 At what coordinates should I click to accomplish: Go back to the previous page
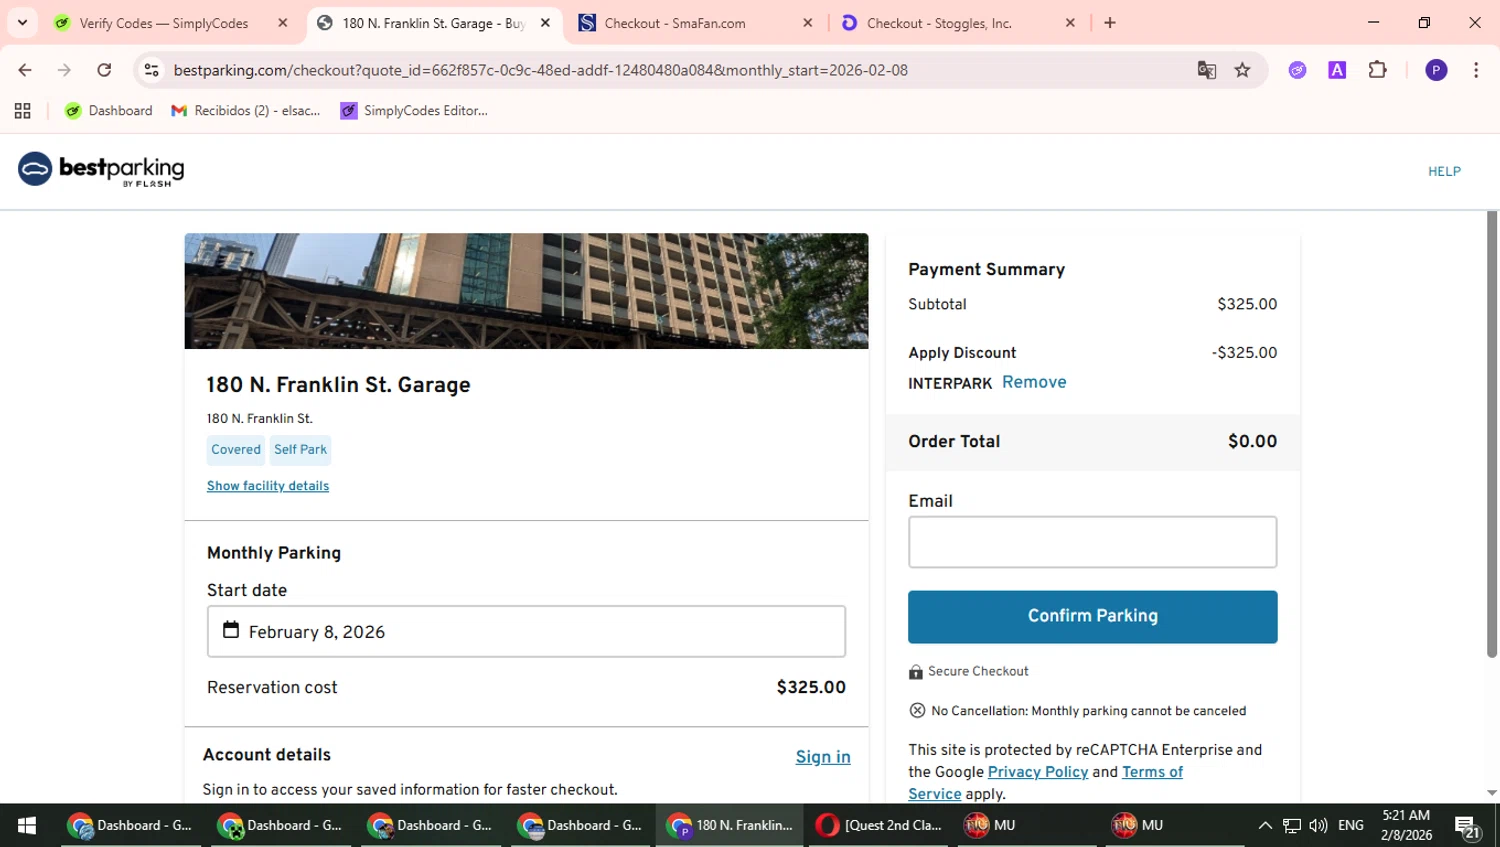click(x=25, y=70)
